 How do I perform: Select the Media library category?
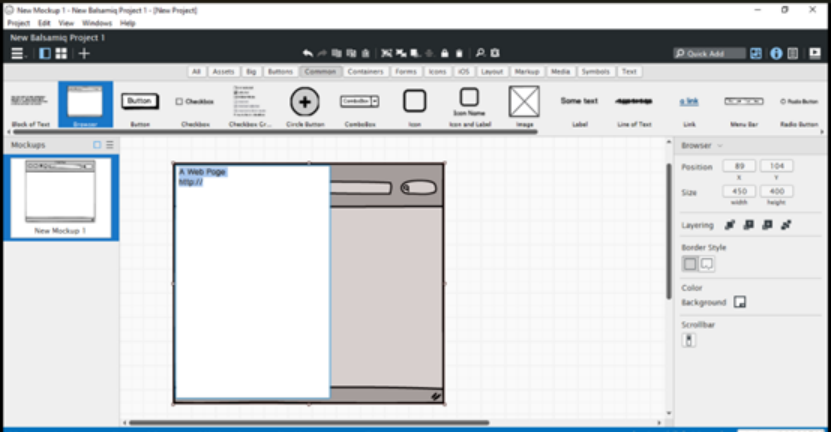tap(560, 72)
